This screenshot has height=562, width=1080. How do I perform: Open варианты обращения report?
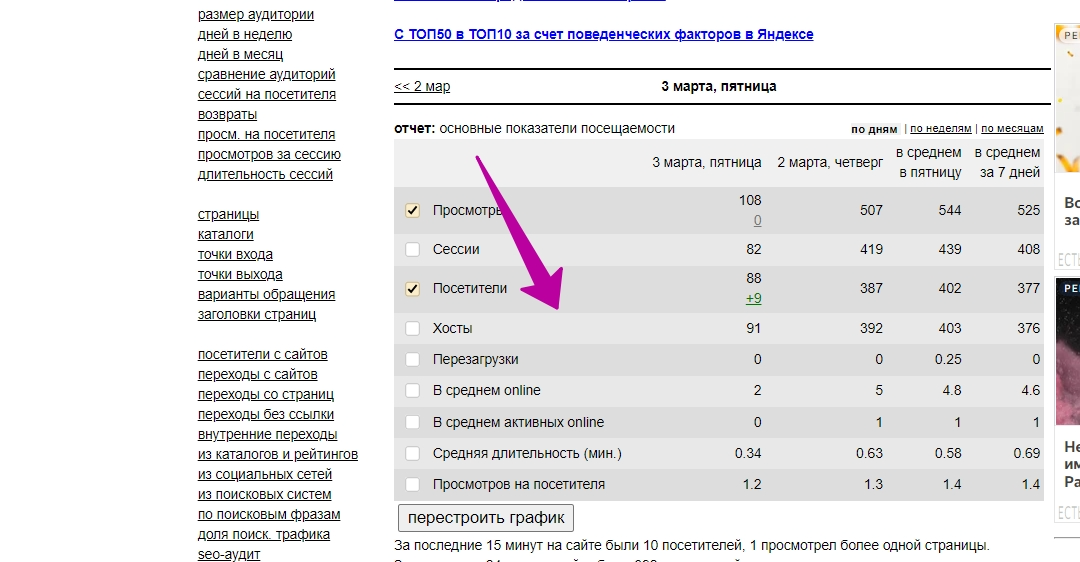click(267, 294)
